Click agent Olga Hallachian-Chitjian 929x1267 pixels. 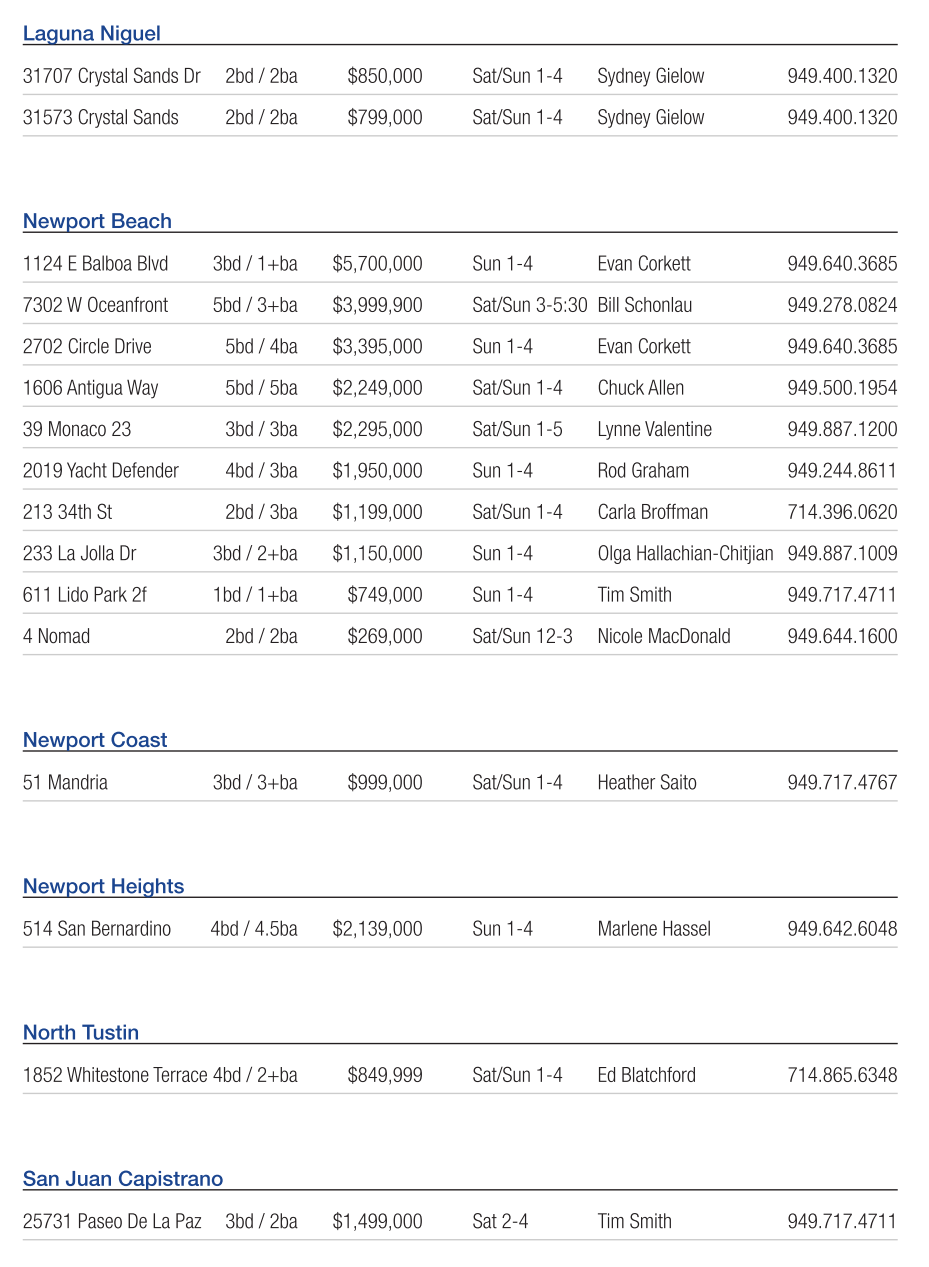(685, 553)
